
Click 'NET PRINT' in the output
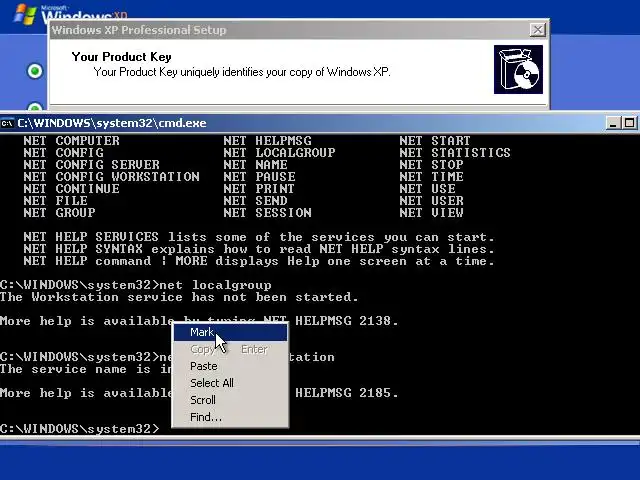coord(259,189)
